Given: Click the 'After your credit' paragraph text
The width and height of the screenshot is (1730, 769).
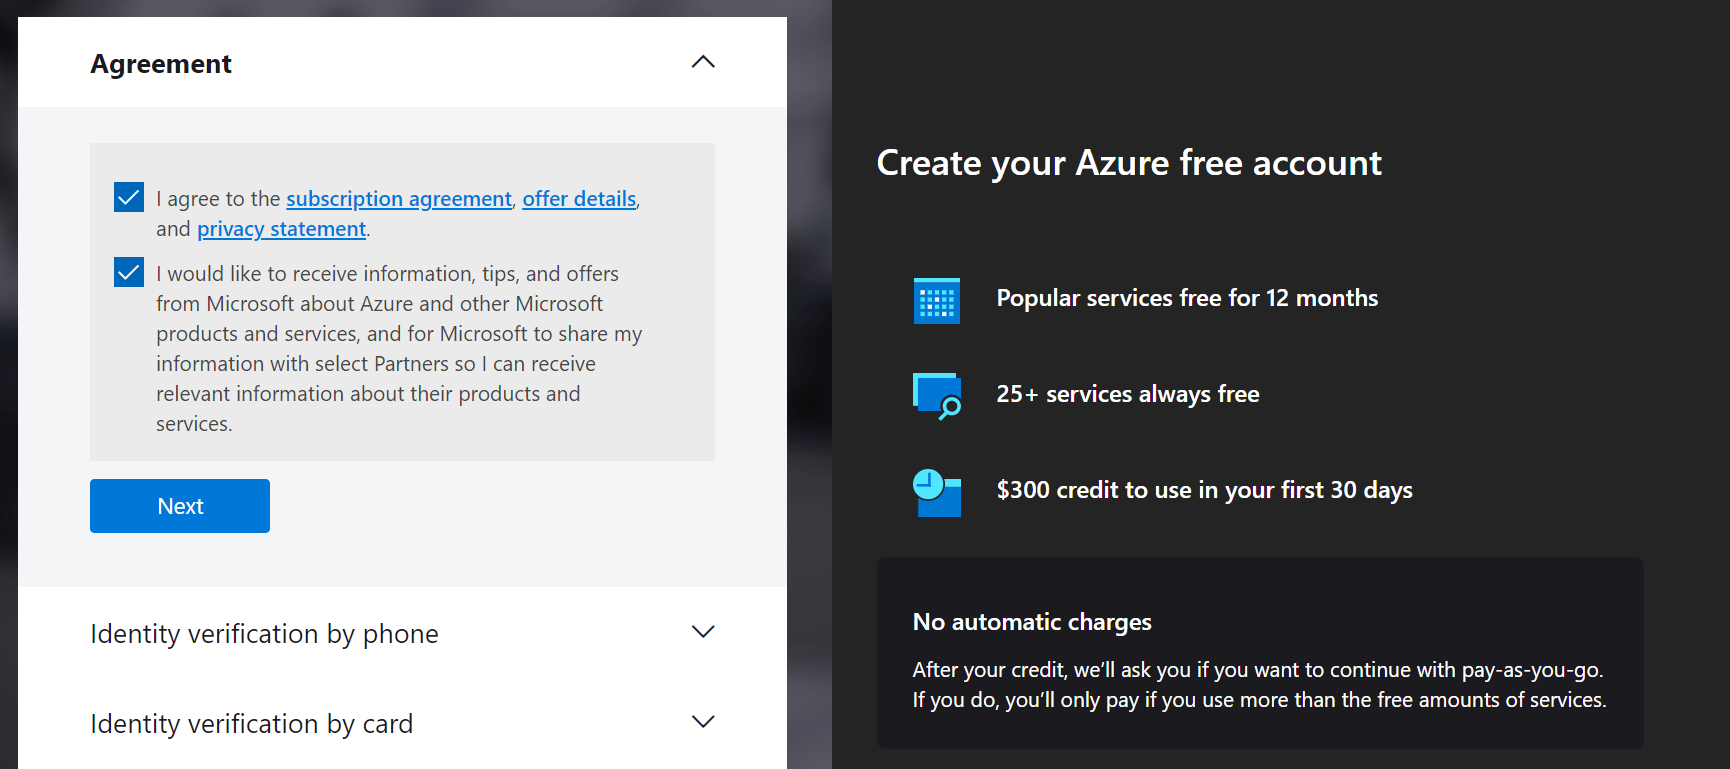Looking at the screenshot, I should click(1259, 685).
